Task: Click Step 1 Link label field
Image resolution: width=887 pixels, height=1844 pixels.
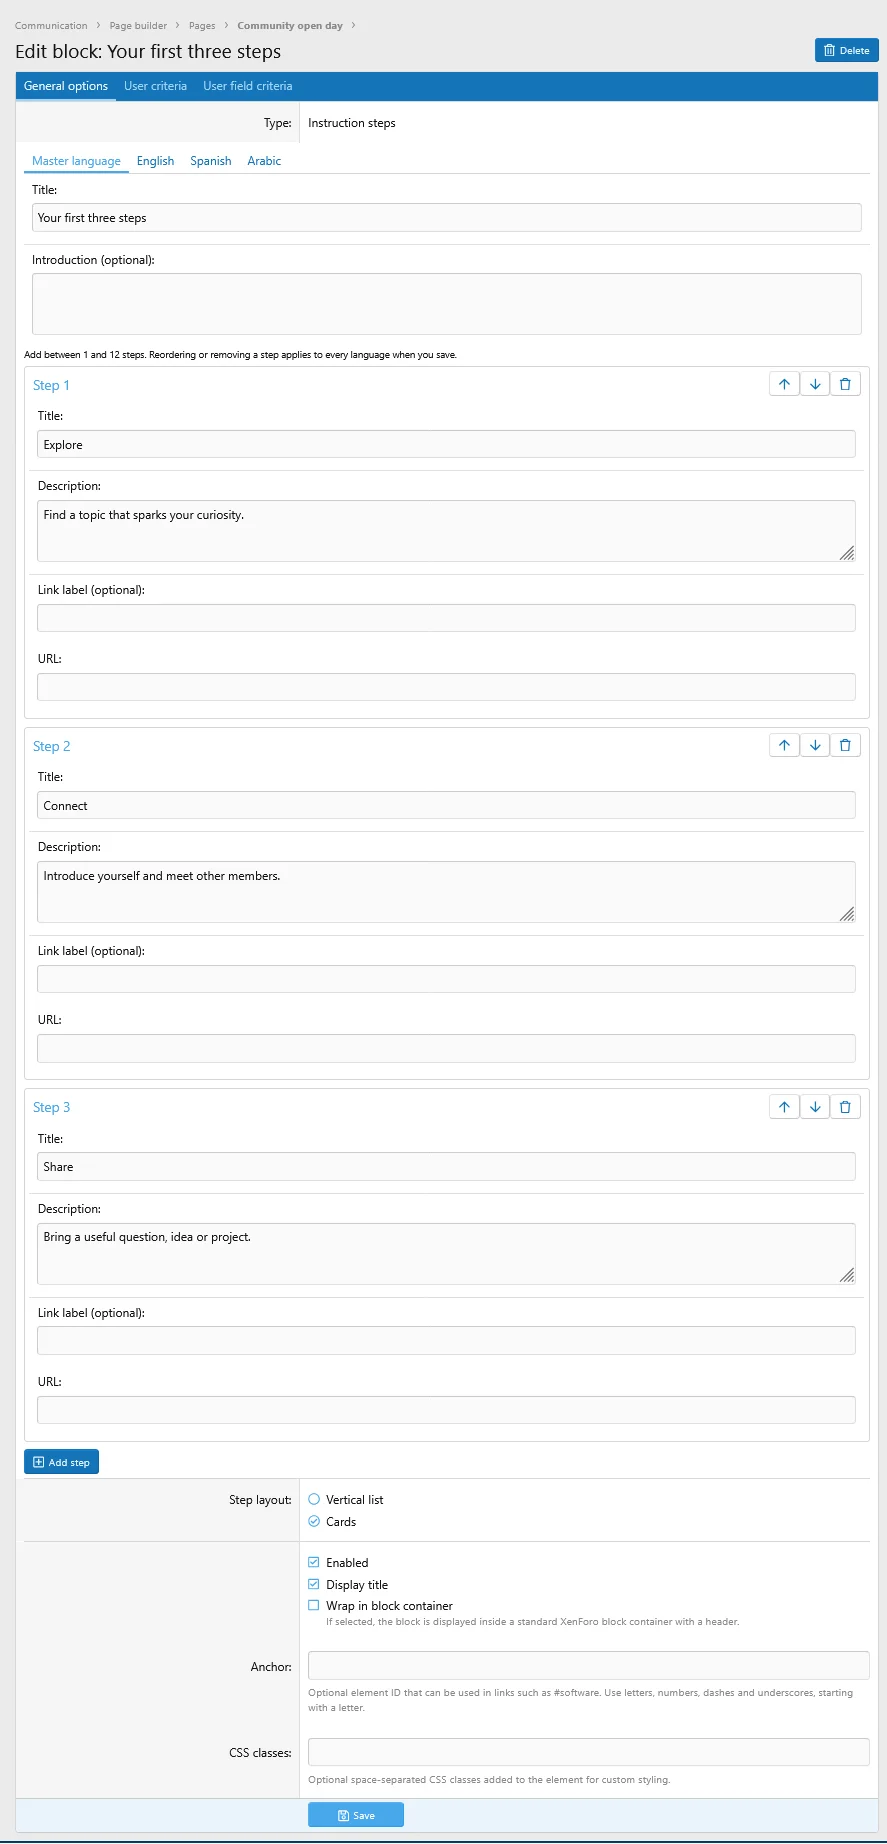Action: (x=446, y=618)
